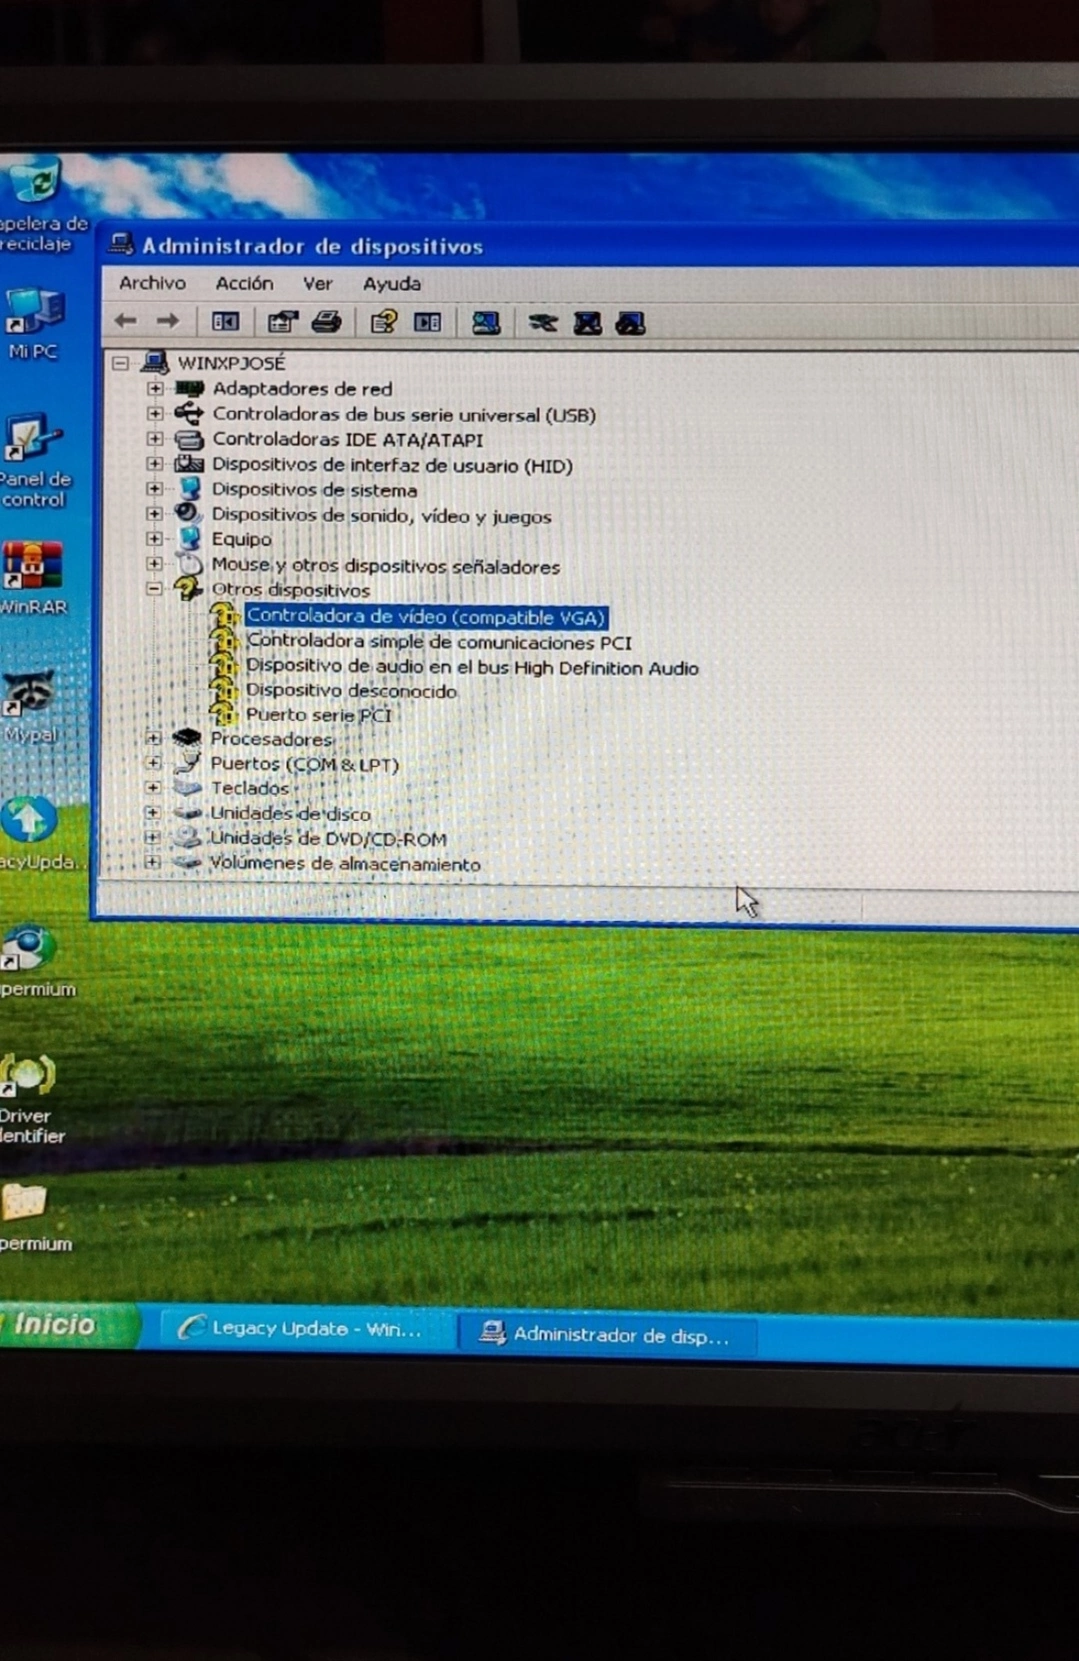Click the warning icon of Dispositivo desconocido
The height and width of the screenshot is (1661, 1079).
(224, 690)
